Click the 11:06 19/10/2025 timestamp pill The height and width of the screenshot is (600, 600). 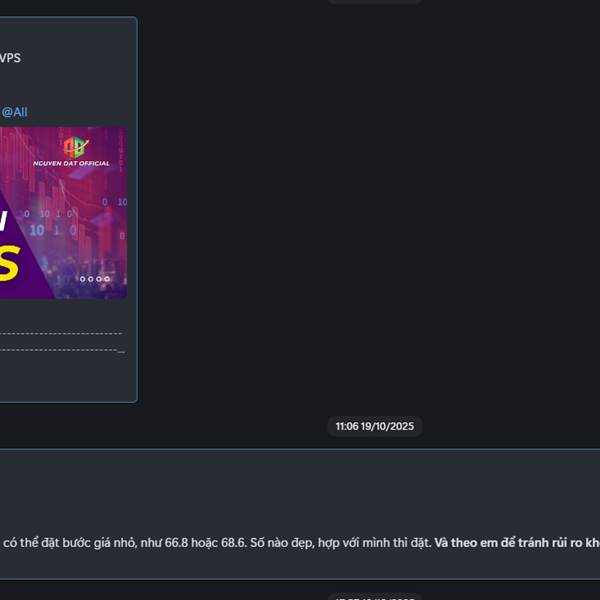click(x=375, y=426)
